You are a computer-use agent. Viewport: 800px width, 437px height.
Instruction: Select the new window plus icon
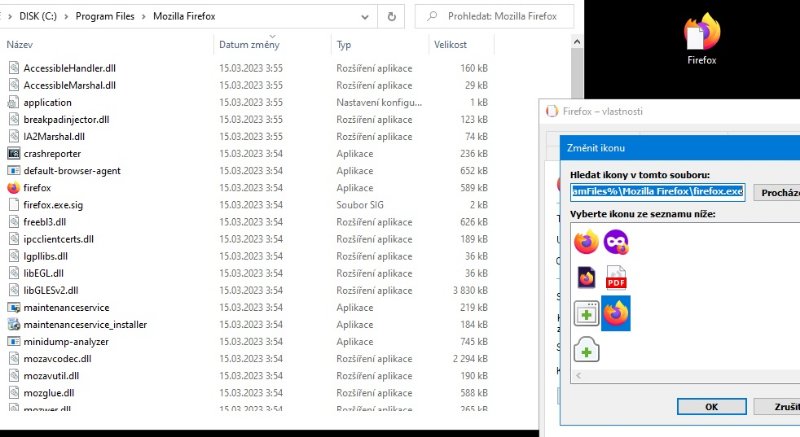click(x=586, y=314)
